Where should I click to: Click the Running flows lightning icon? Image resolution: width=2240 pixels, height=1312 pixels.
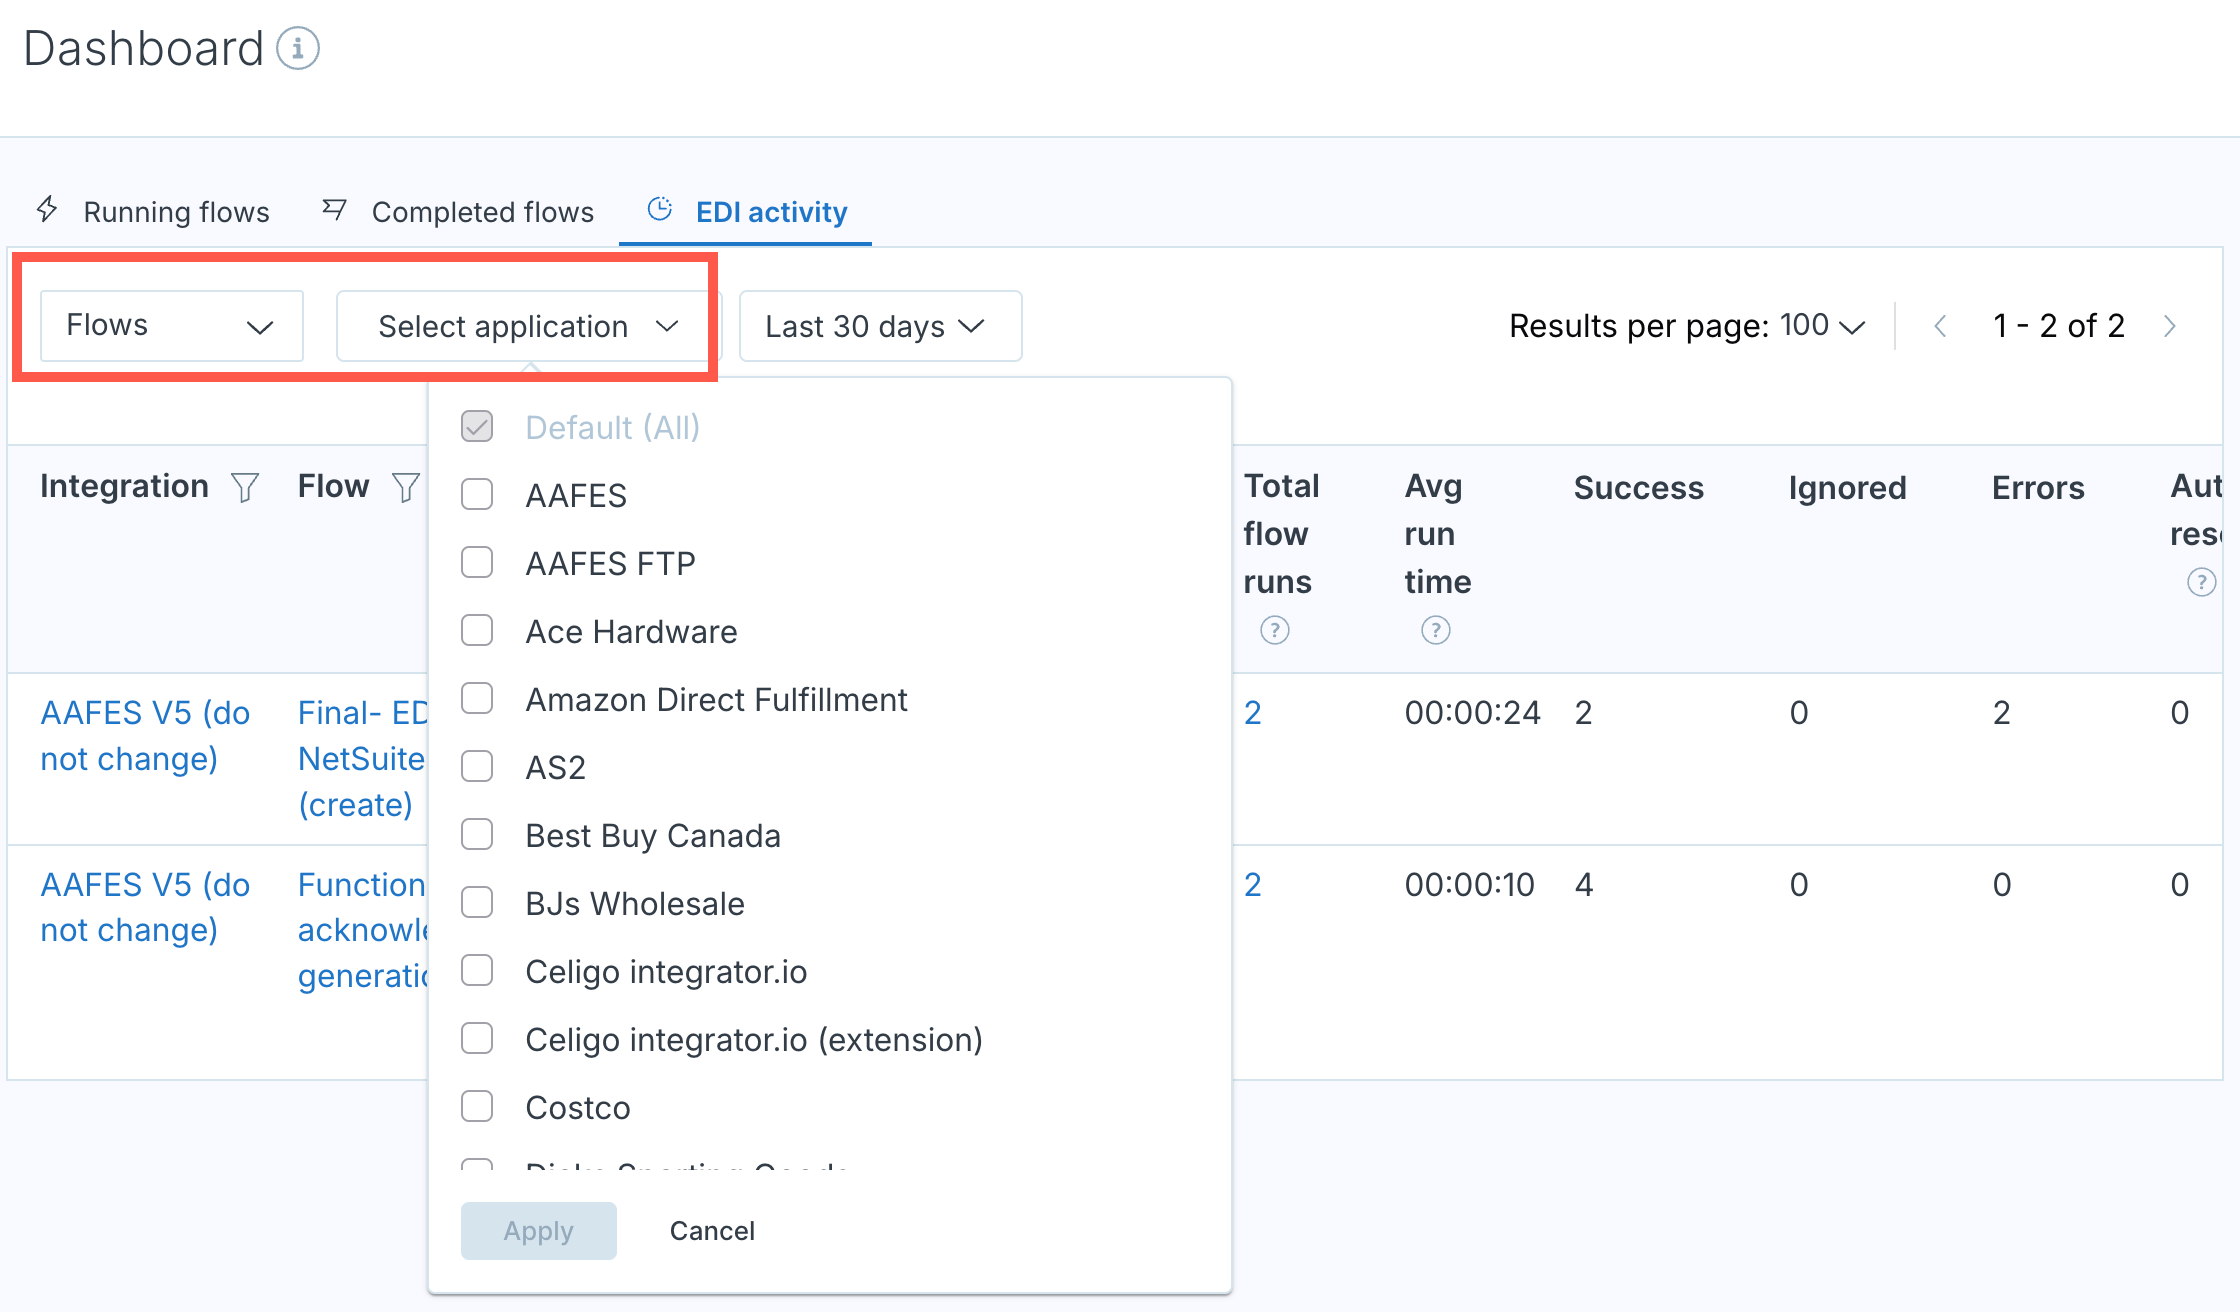[x=47, y=209]
